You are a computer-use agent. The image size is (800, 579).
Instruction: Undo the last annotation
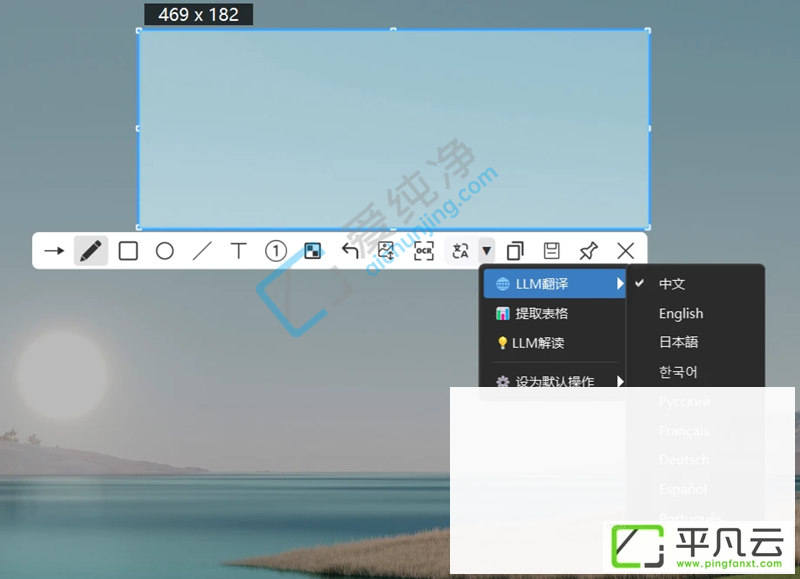tap(350, 251)
